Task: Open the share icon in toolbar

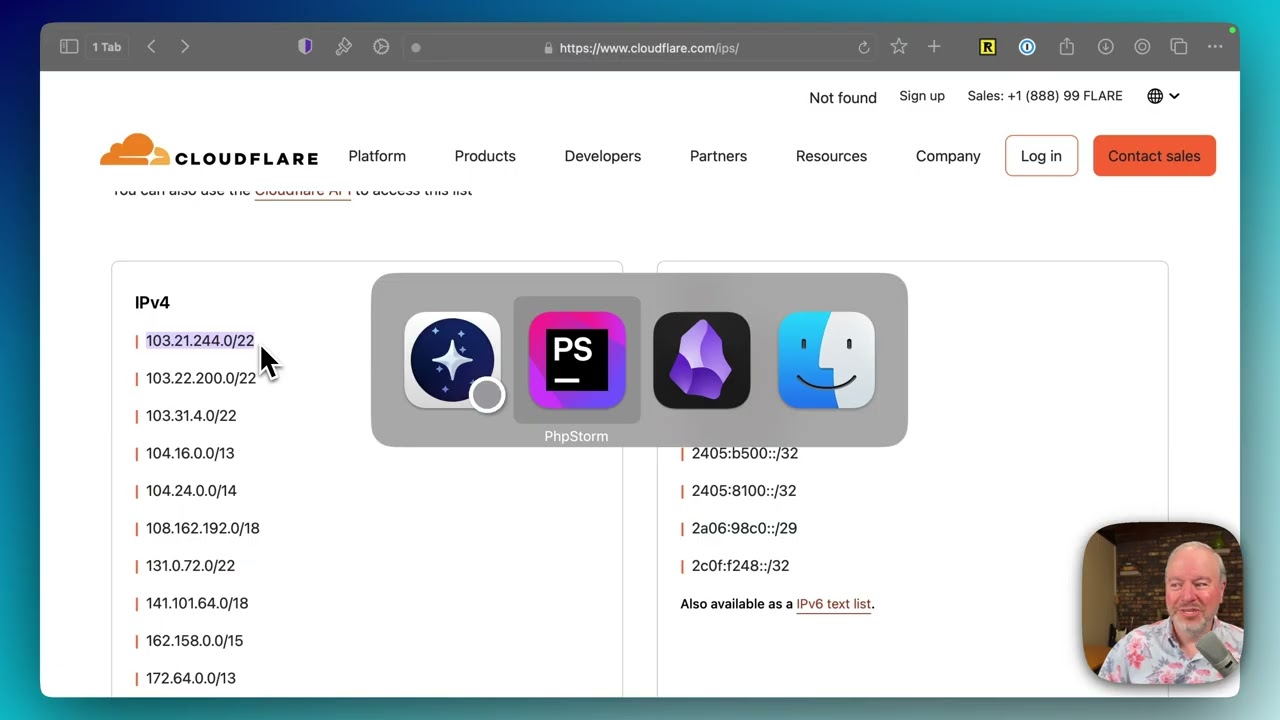Action: click(1067, 47)
